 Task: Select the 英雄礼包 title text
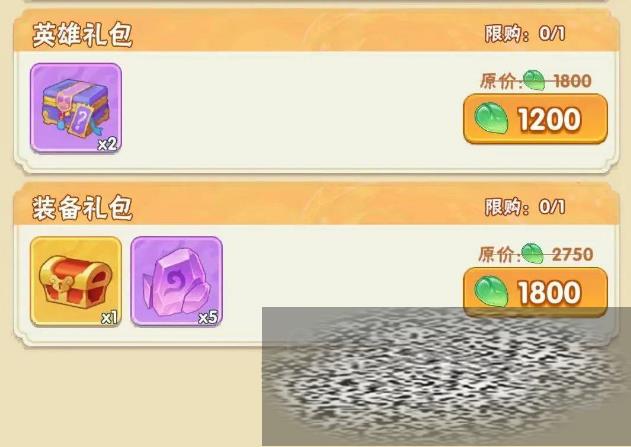82,35
